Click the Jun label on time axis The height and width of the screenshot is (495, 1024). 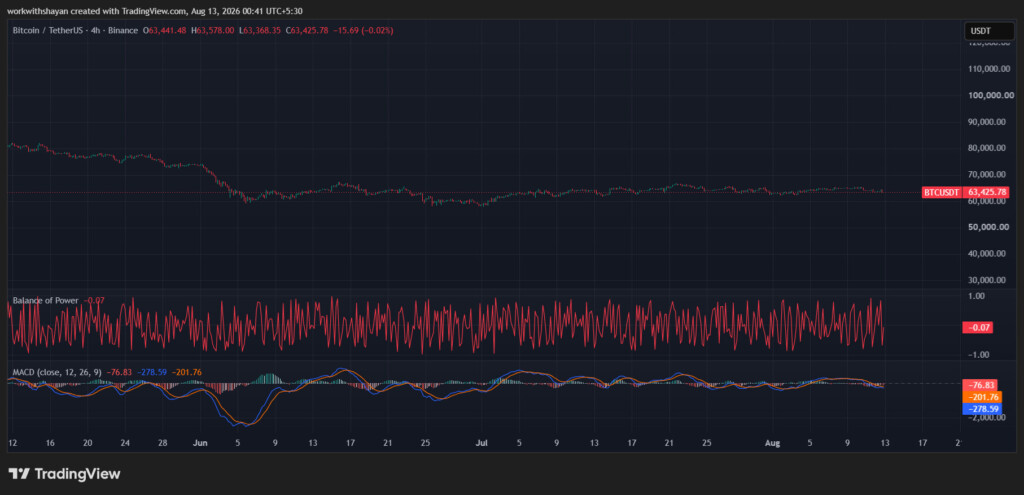click(200, 443)
